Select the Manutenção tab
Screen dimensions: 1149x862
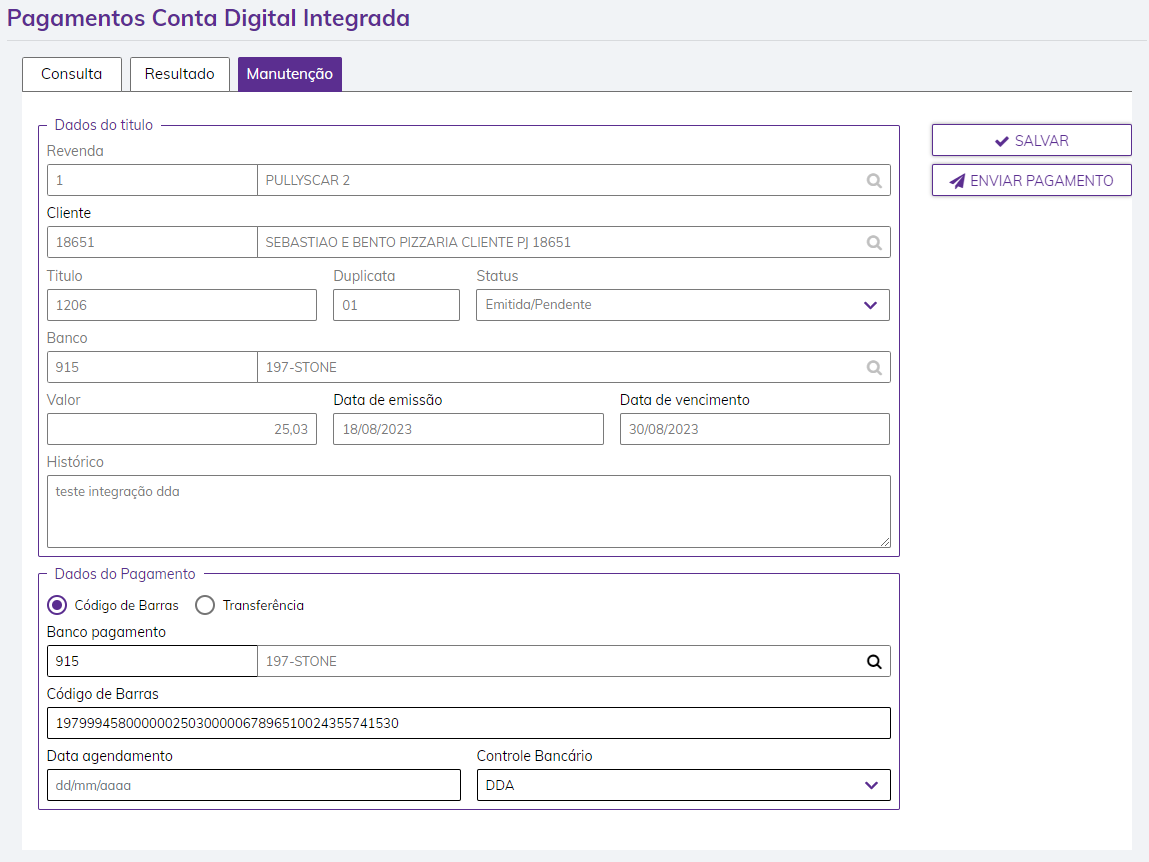click(290, 74)
